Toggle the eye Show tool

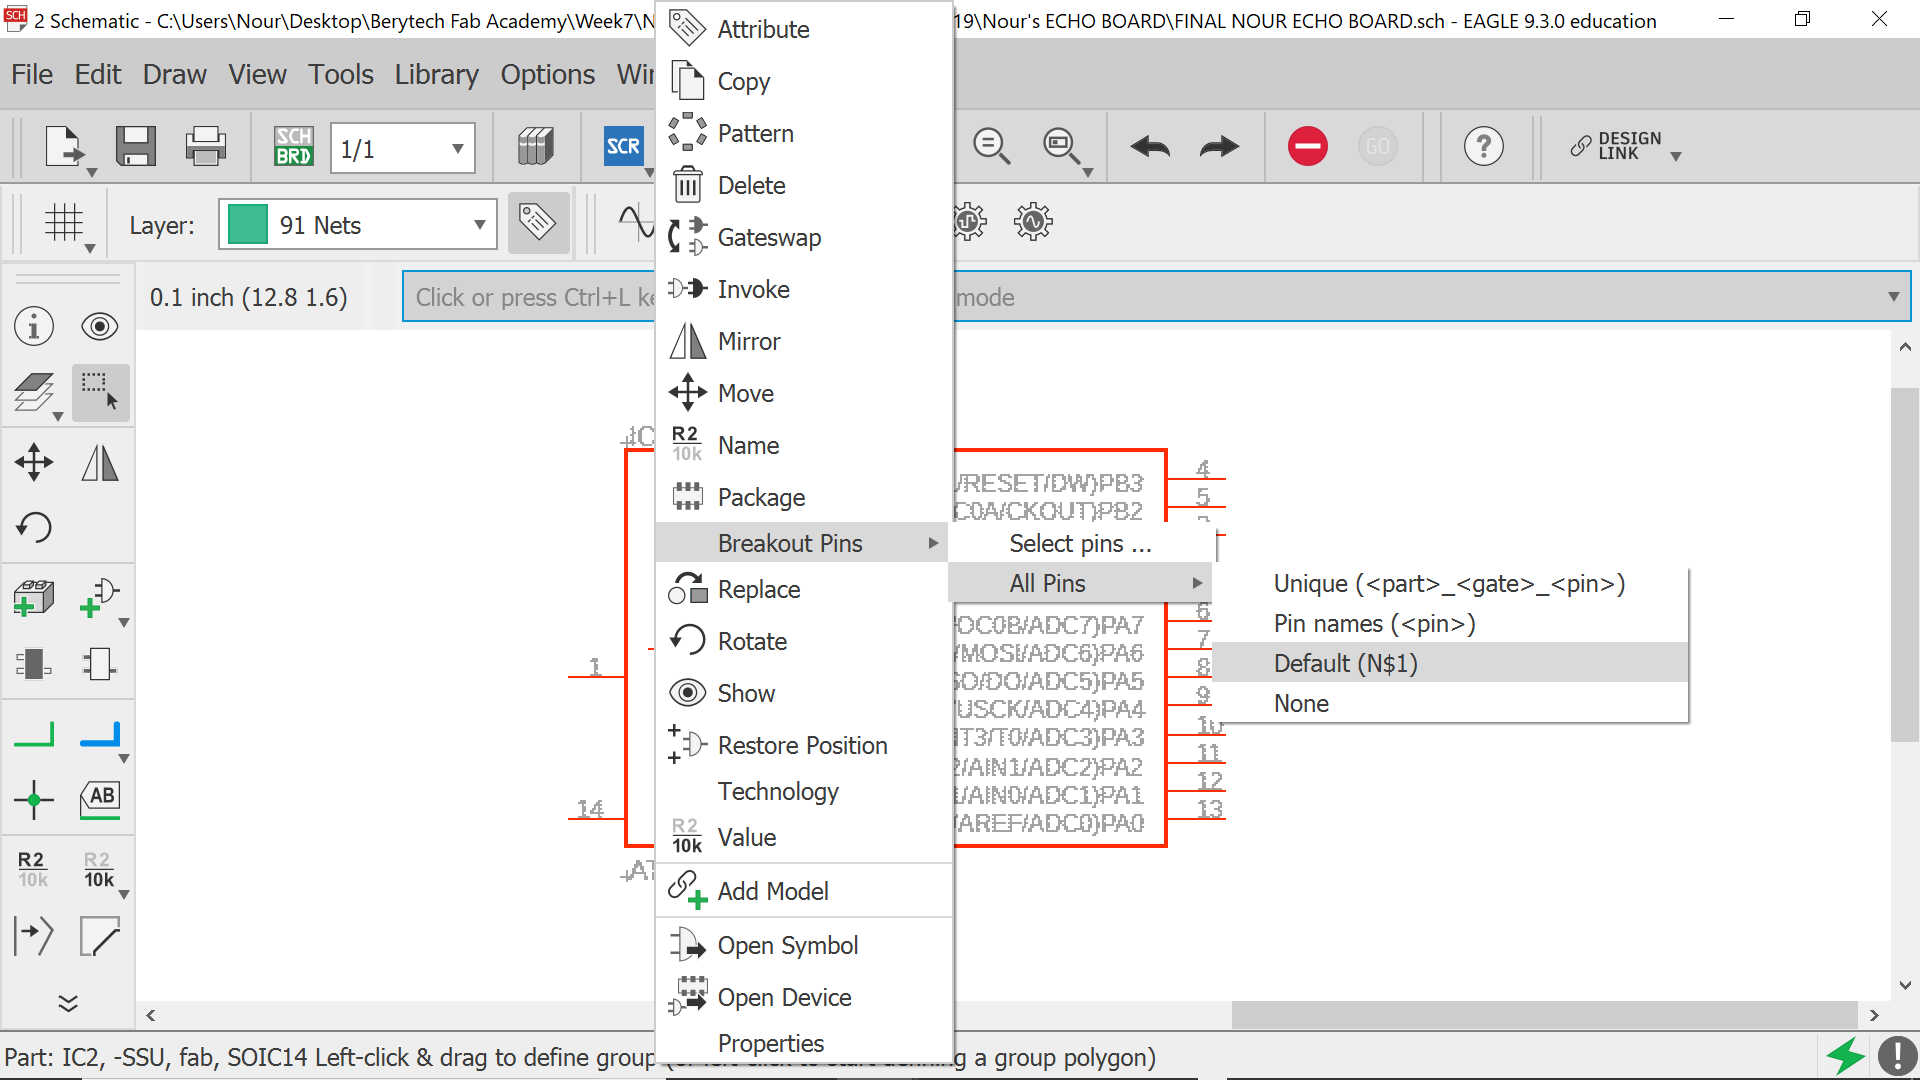99,326
